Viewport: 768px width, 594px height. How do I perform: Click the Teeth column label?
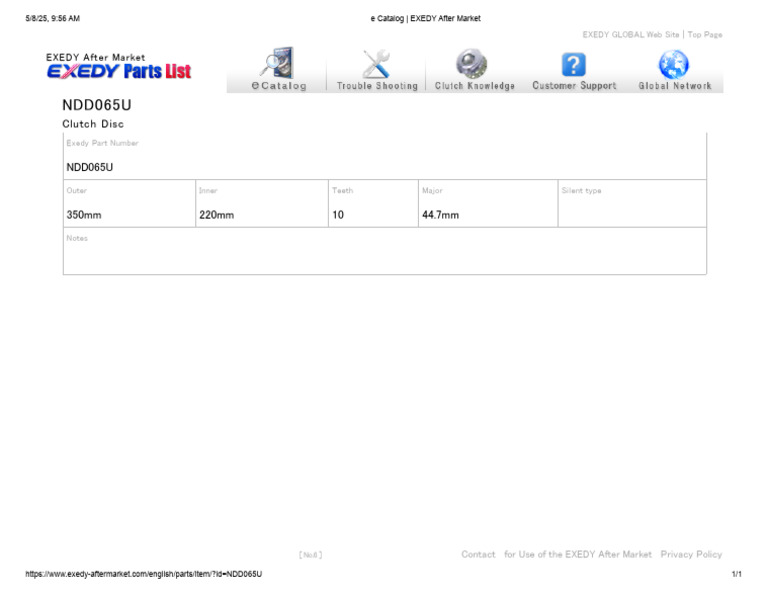click(x=342, y=190)
